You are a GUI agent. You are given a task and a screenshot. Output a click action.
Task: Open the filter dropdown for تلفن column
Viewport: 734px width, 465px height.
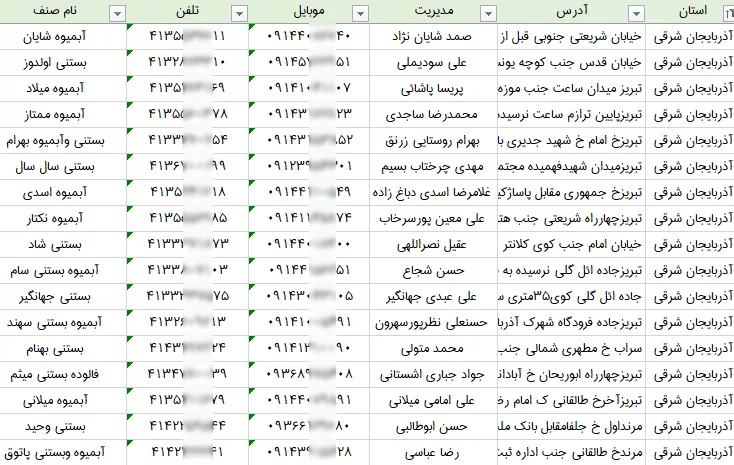[239, 14]
